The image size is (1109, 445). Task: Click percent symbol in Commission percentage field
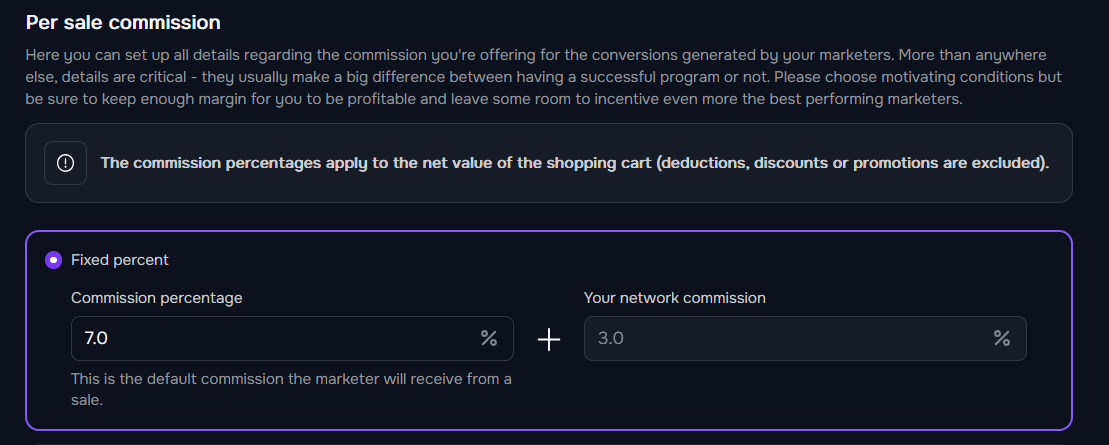click(489, 338)
